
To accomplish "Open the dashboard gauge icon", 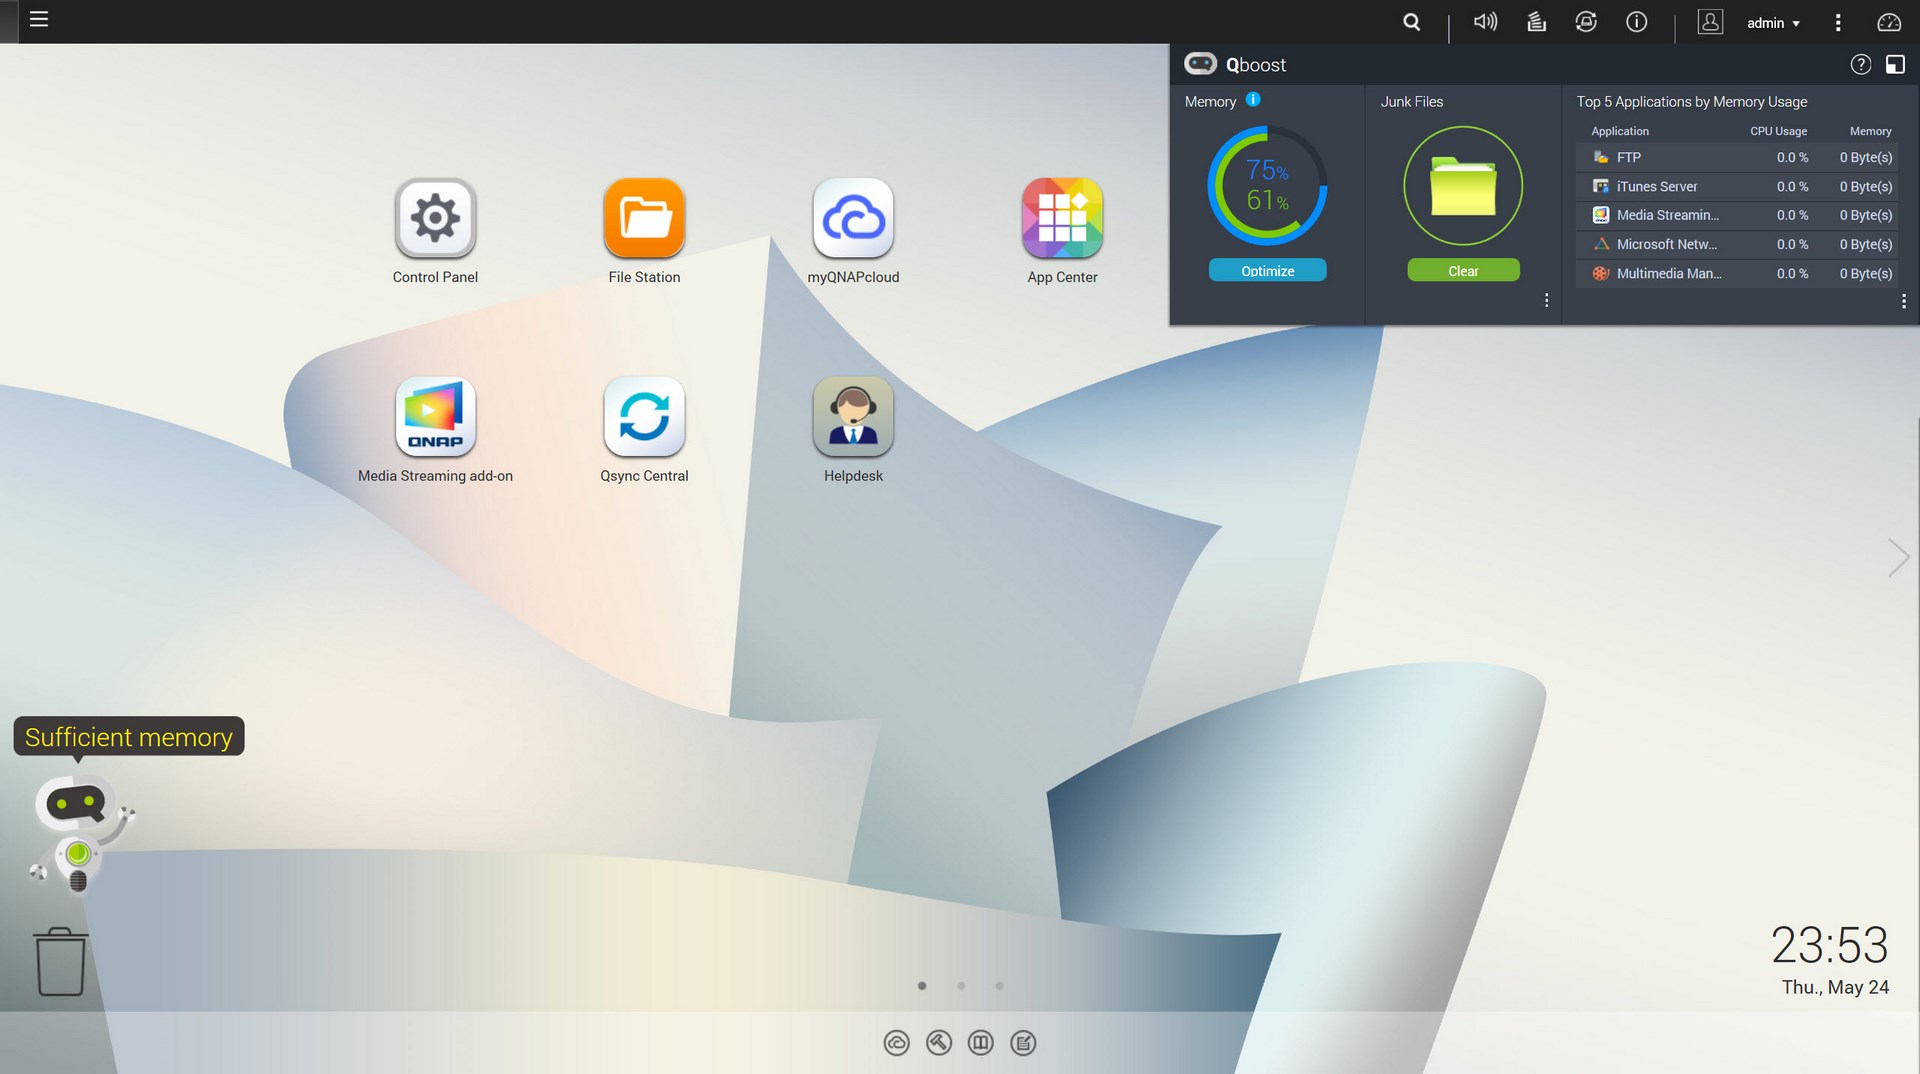I will pos(1888,22).
